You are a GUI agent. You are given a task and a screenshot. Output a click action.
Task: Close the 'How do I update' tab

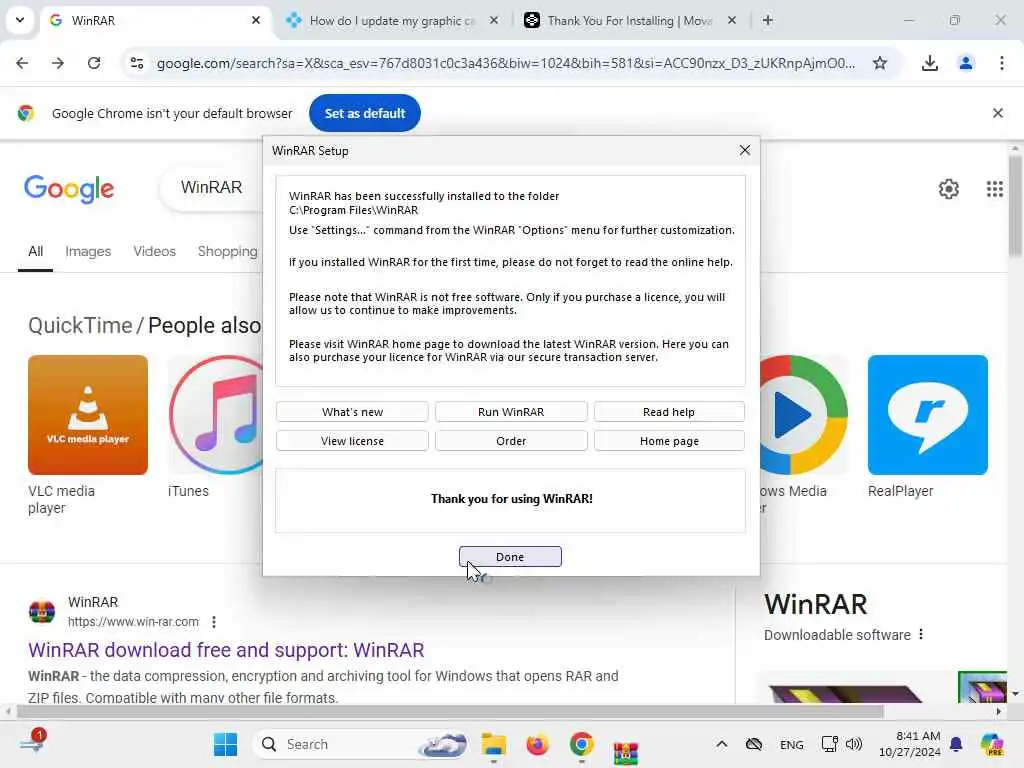tap(494, 20)
